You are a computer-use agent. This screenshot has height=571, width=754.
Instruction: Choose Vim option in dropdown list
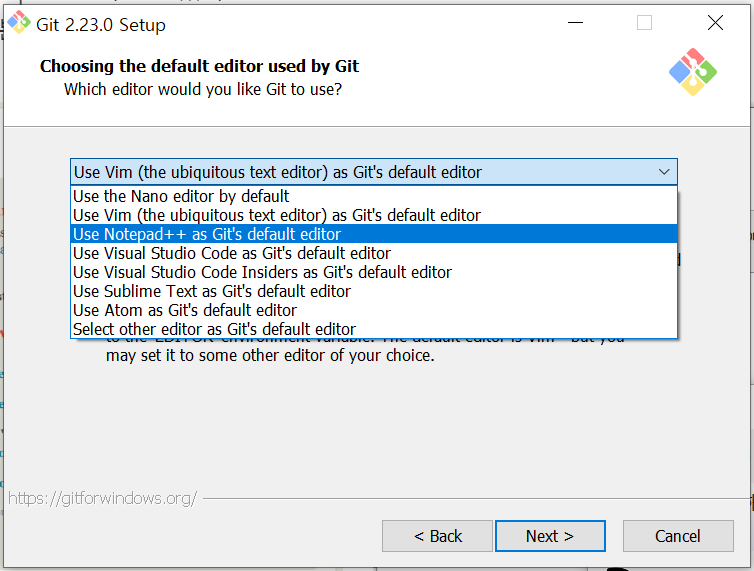374,215
